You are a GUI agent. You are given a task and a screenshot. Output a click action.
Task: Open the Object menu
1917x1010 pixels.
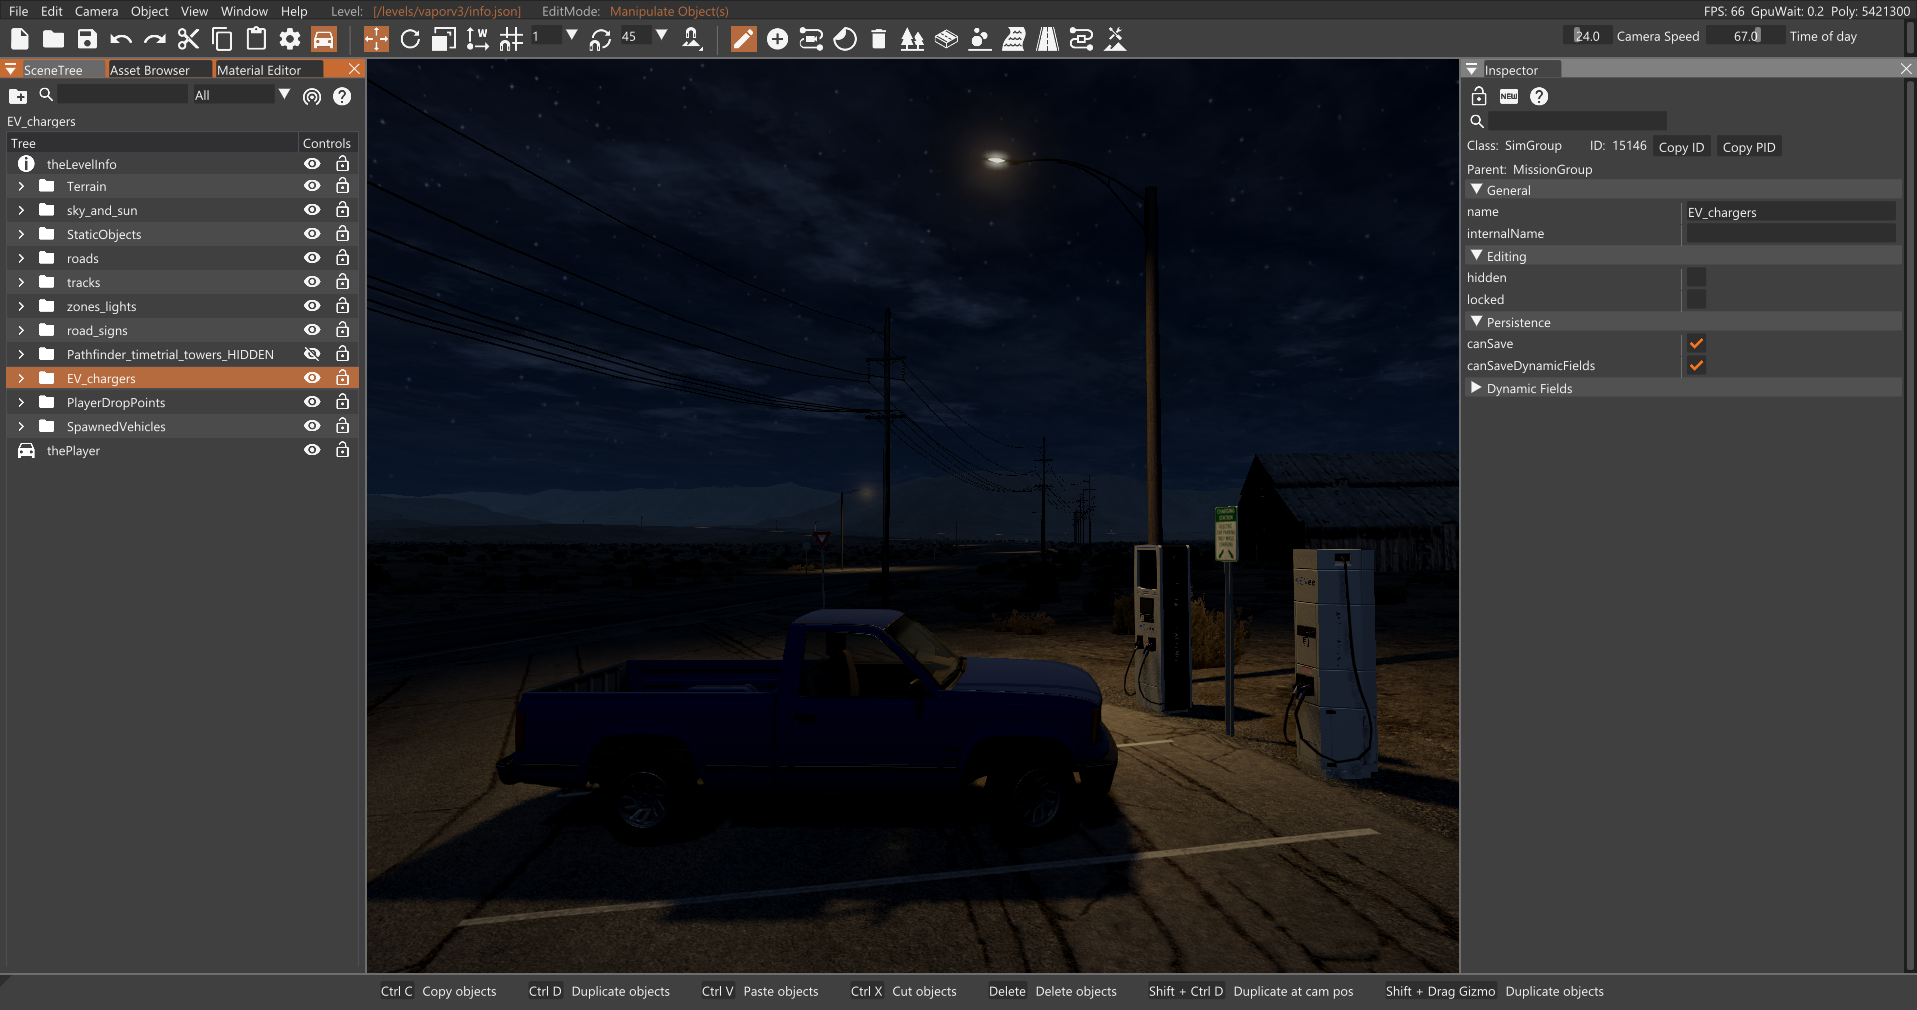(150, 11)
